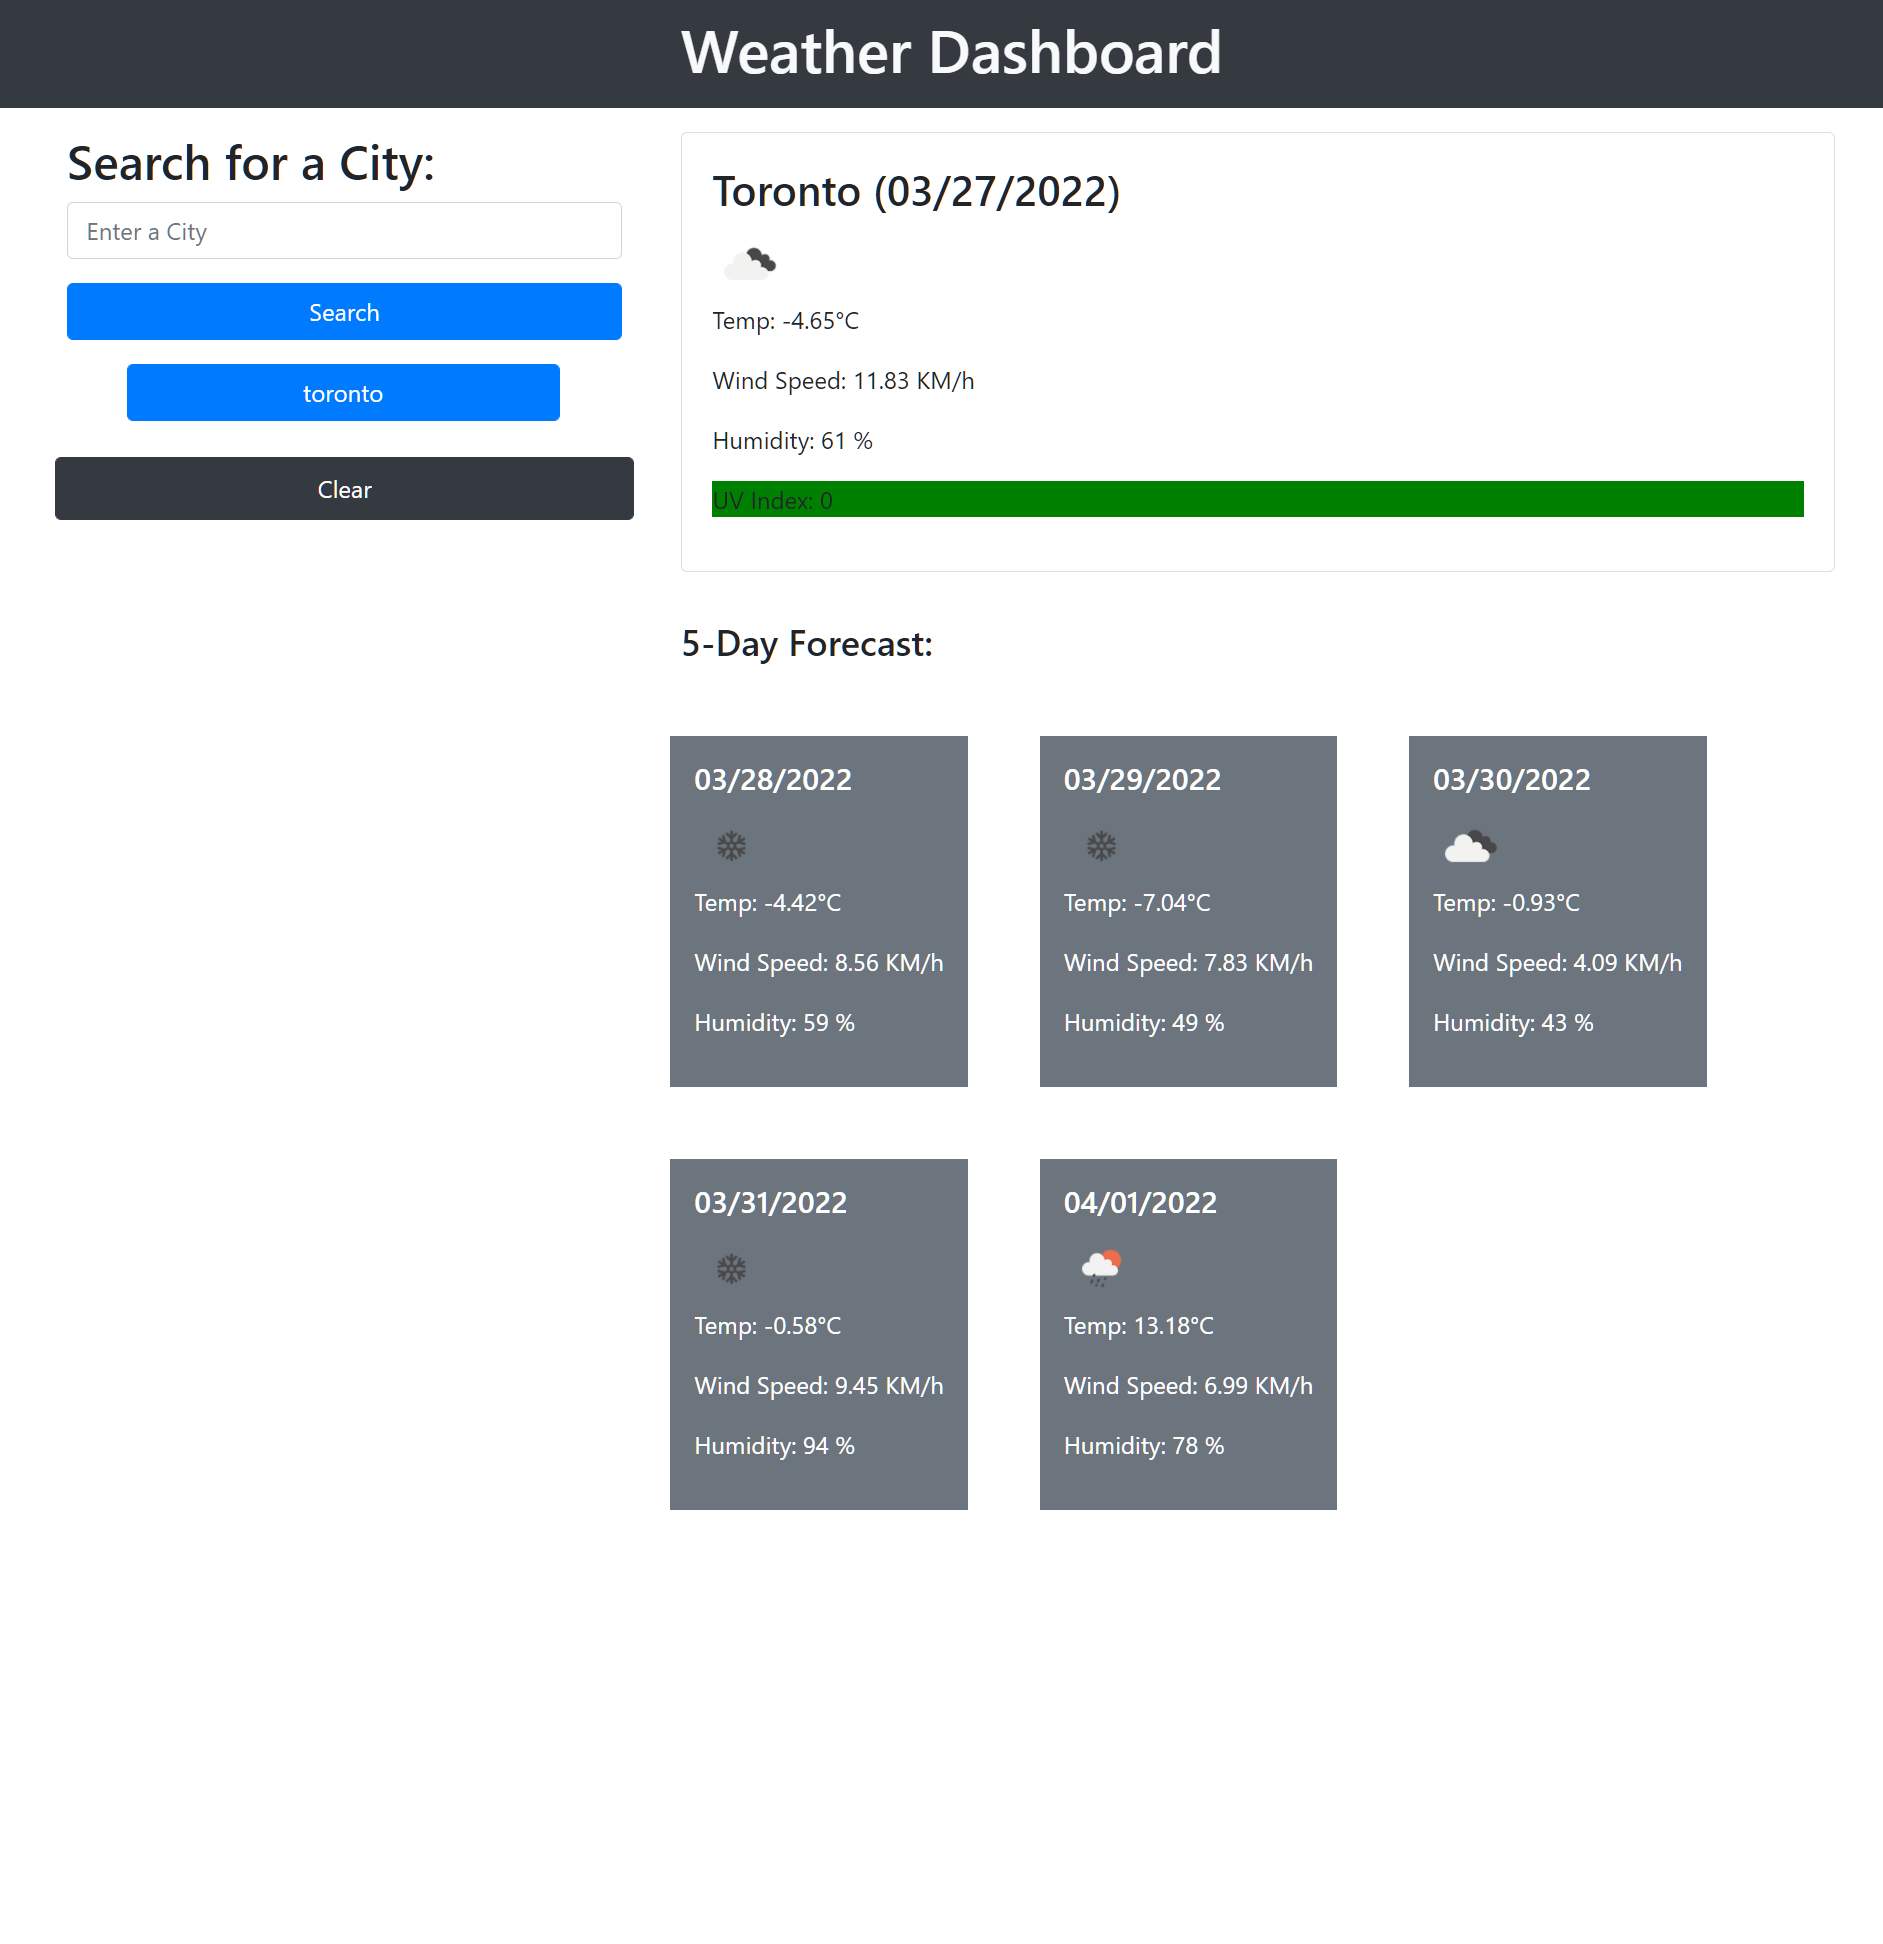This screenshot has width=1883, height=1944.
Task: Click the Humidity: 61 % text
Action: tap(792, 441)
